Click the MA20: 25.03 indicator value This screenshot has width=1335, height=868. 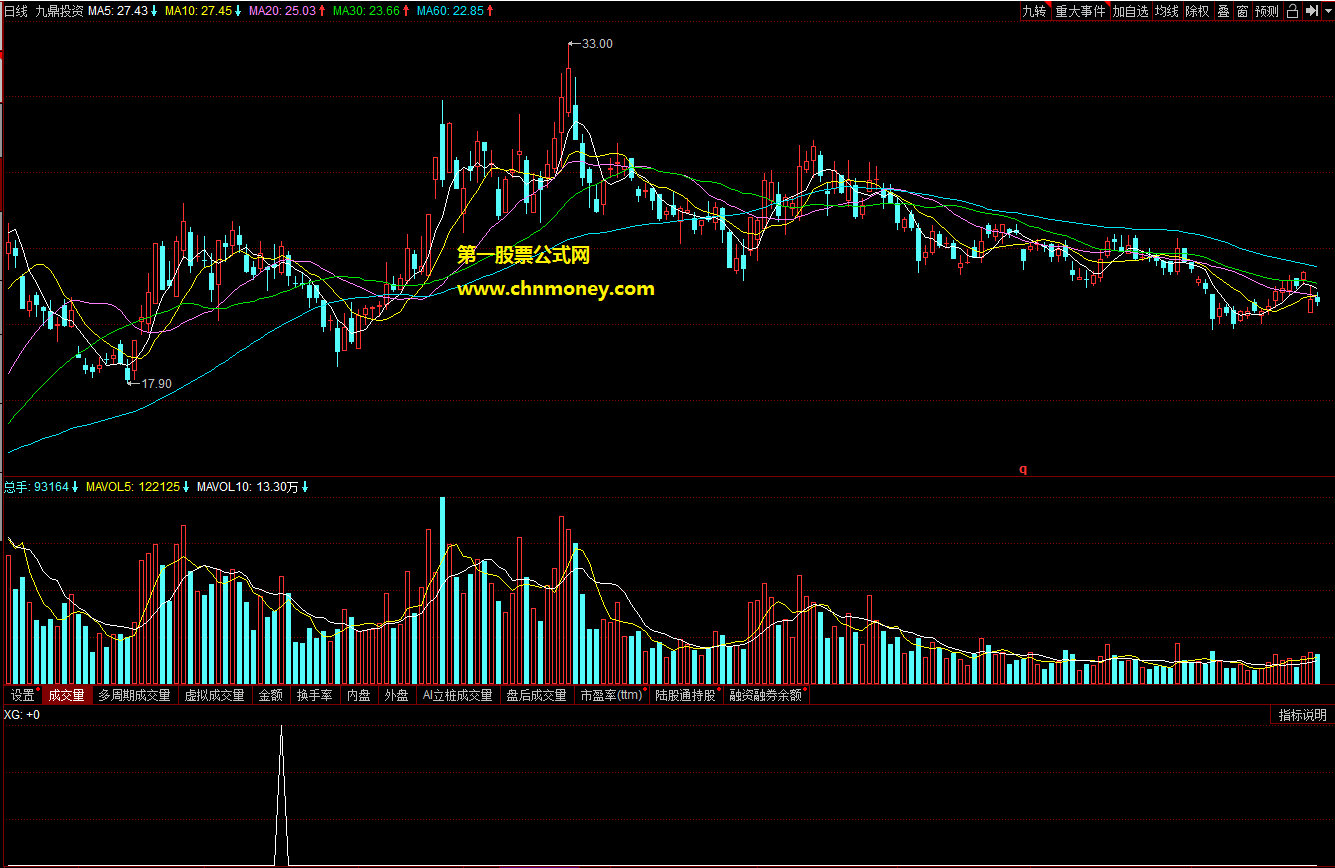point(287,11)
